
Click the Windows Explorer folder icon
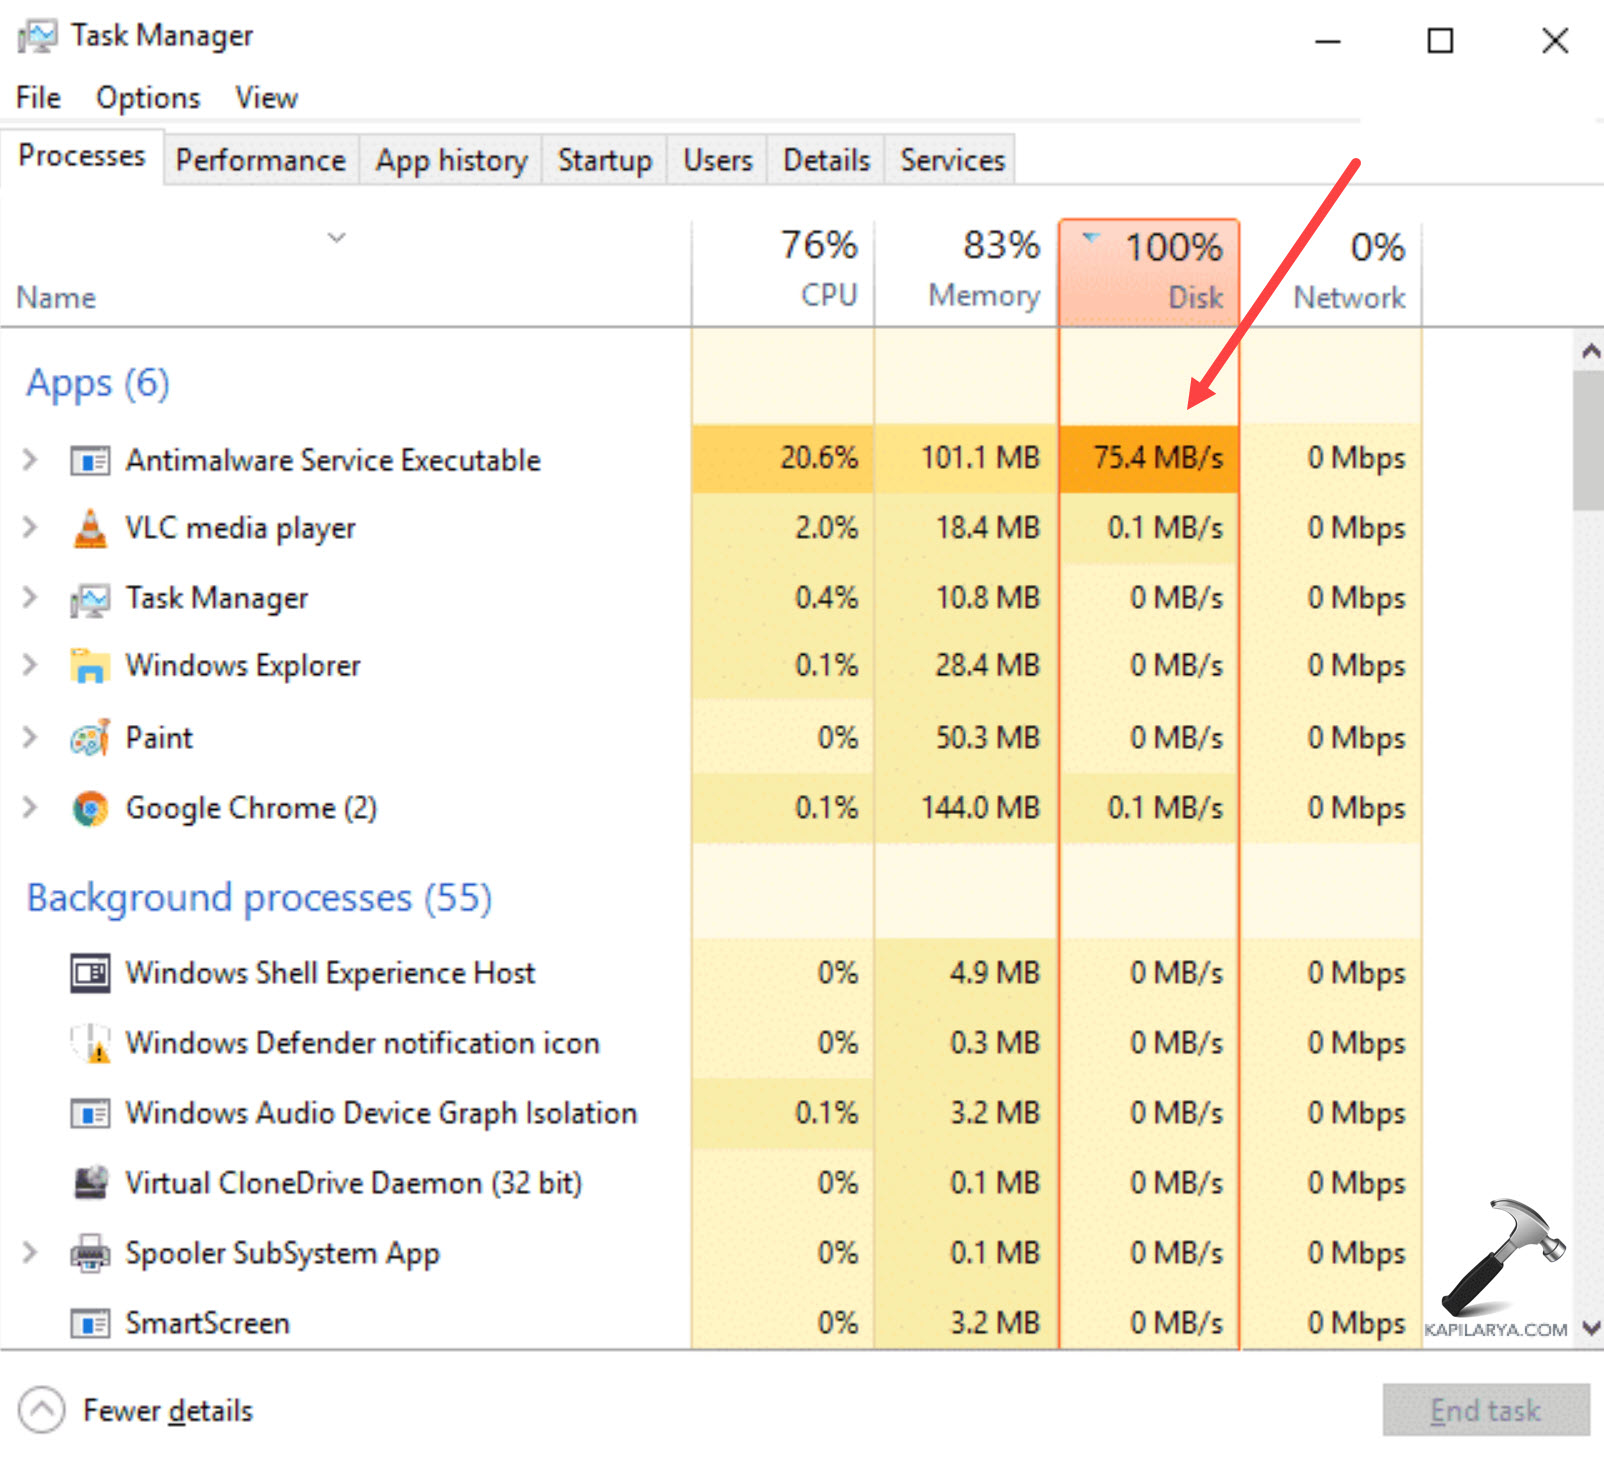tap(90, 665)
